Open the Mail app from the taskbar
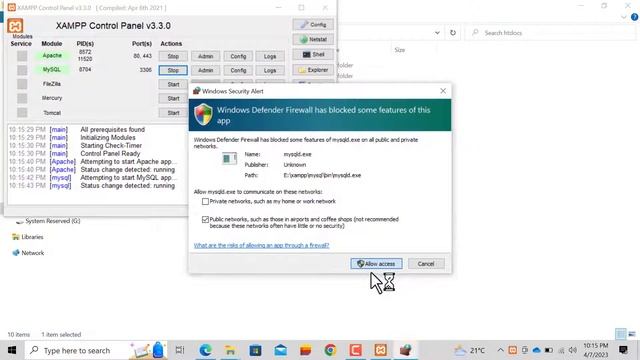Image resolution: width=640 pixels, height=360 pixels. (280, 350)
